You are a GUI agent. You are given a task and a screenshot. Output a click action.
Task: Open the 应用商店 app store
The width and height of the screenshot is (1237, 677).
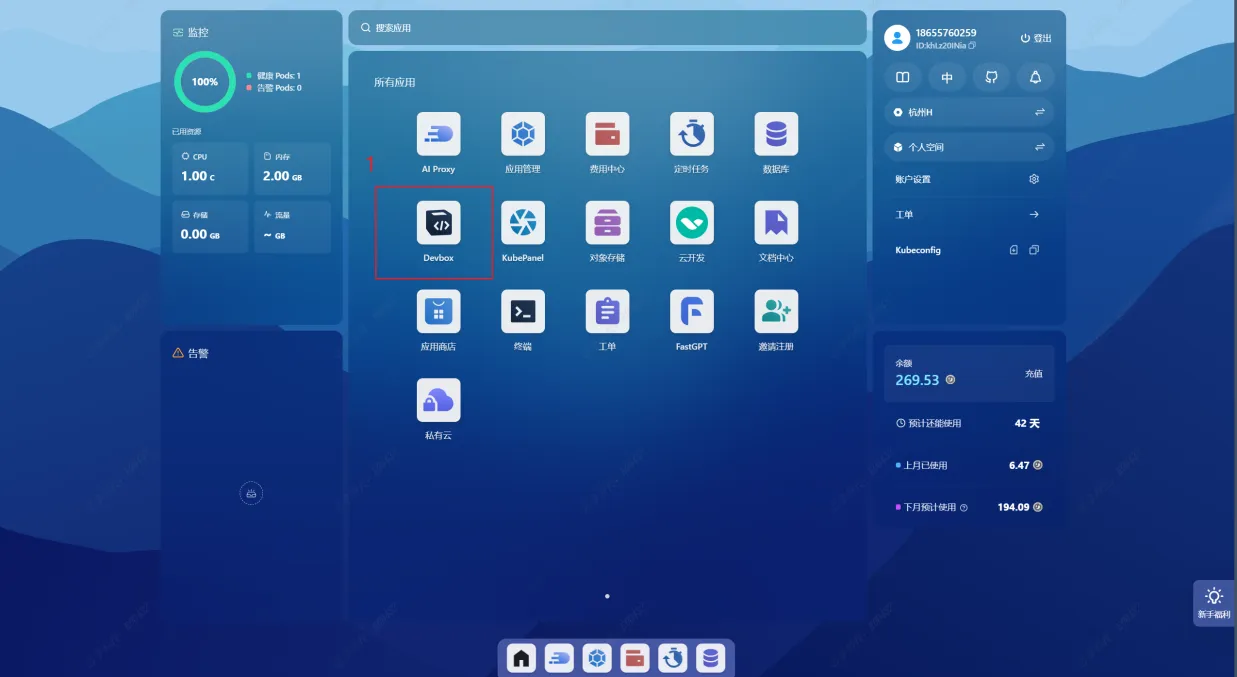(x=438, y=312)
